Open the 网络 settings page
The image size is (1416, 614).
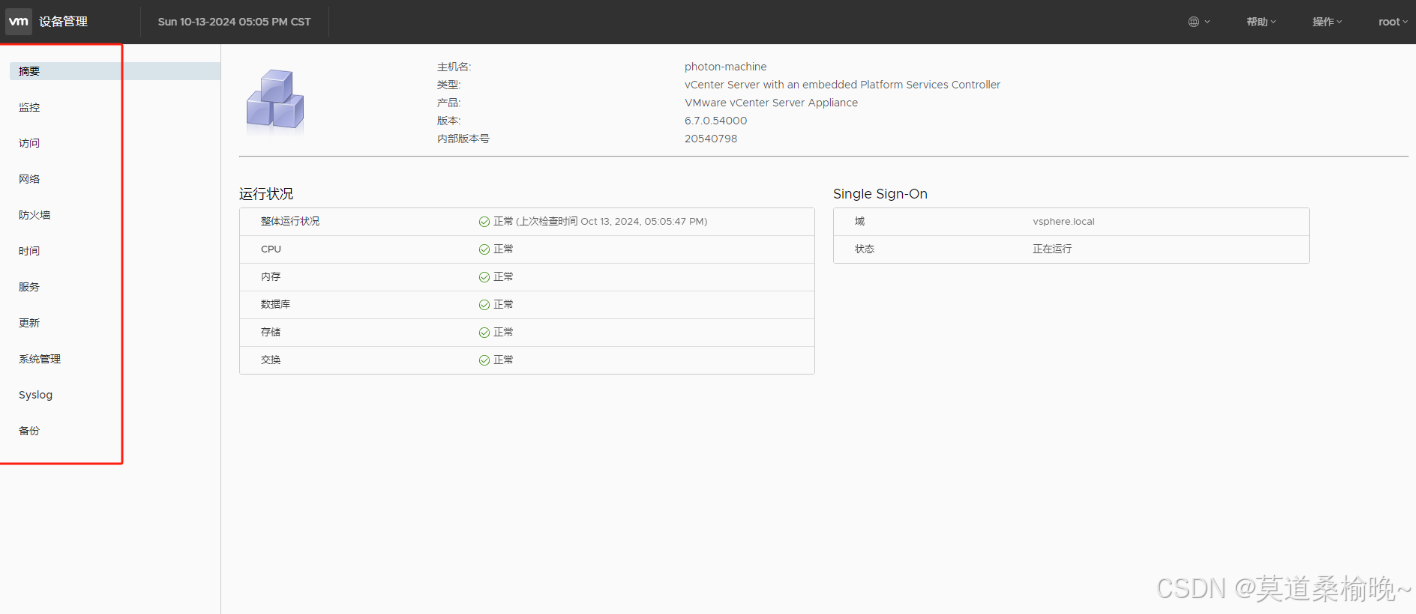point(29,179)
